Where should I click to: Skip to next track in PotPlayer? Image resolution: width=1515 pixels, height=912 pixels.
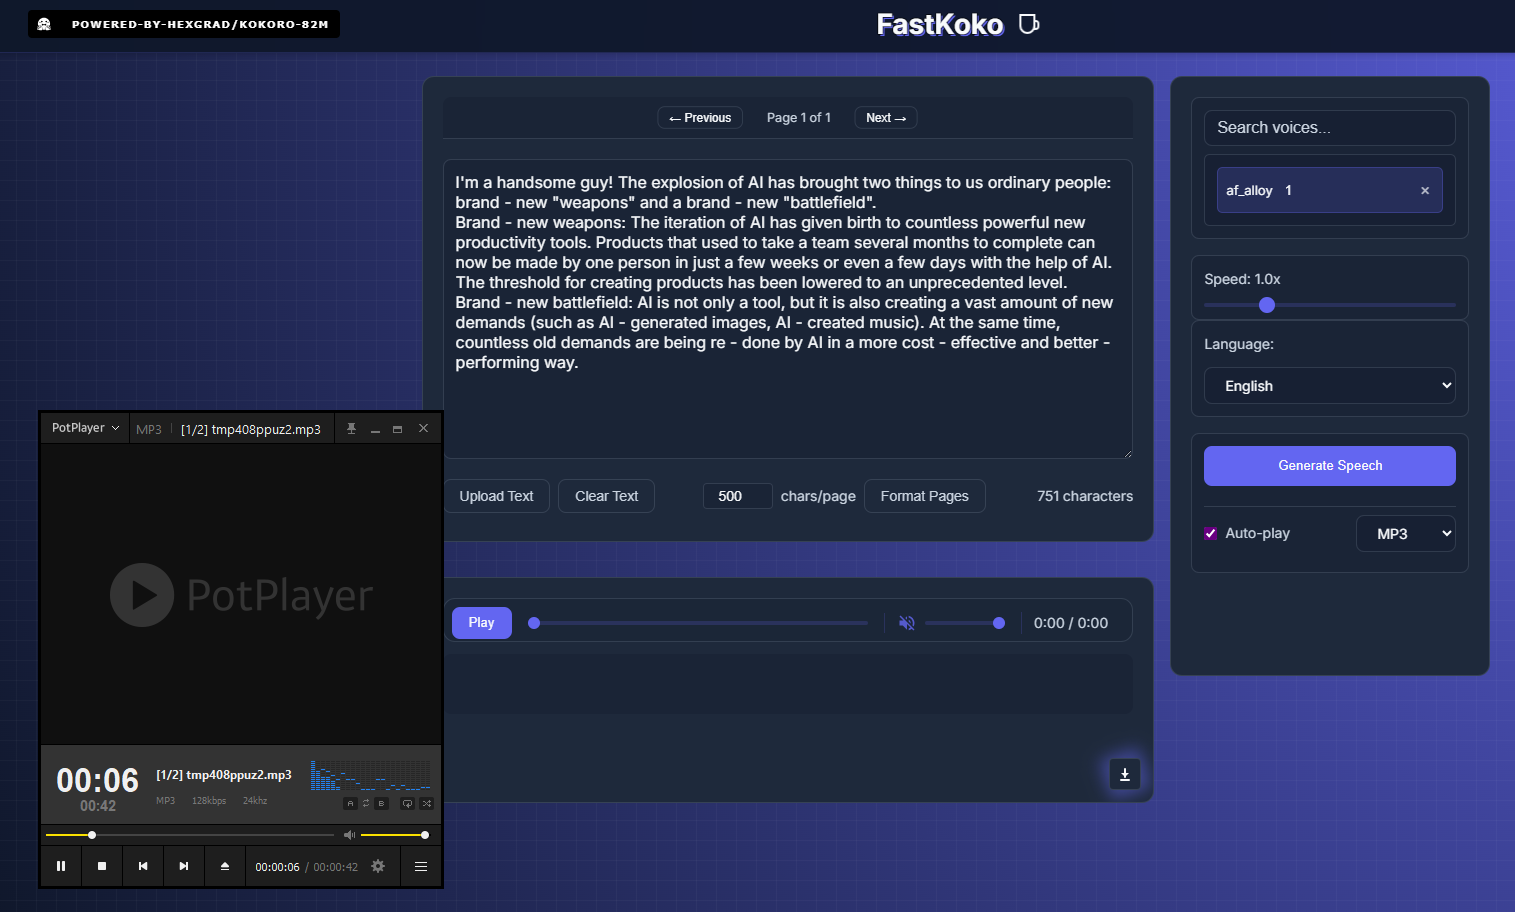(x=184, y=866)
